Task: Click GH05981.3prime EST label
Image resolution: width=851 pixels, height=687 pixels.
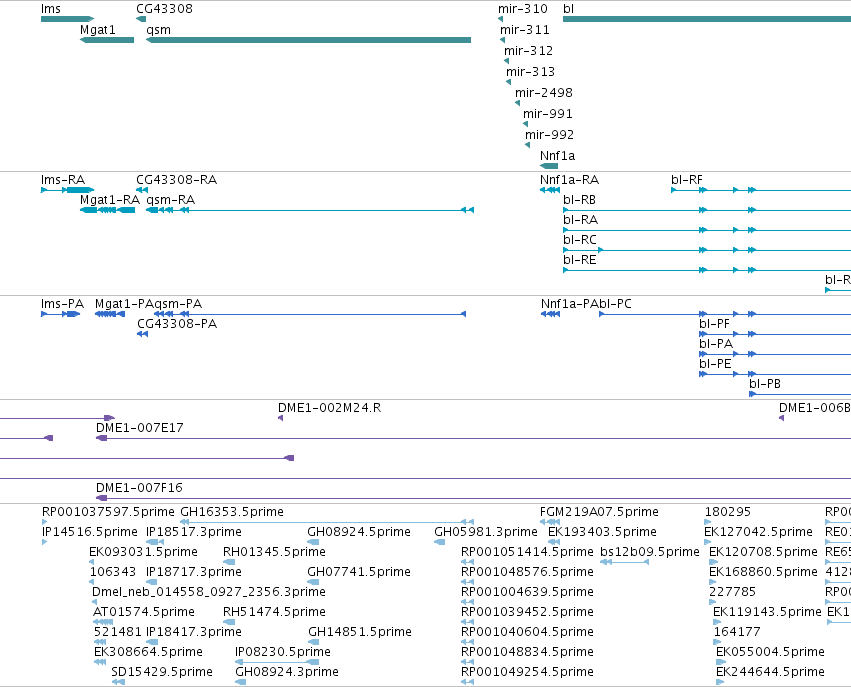Action: [486, 532]
